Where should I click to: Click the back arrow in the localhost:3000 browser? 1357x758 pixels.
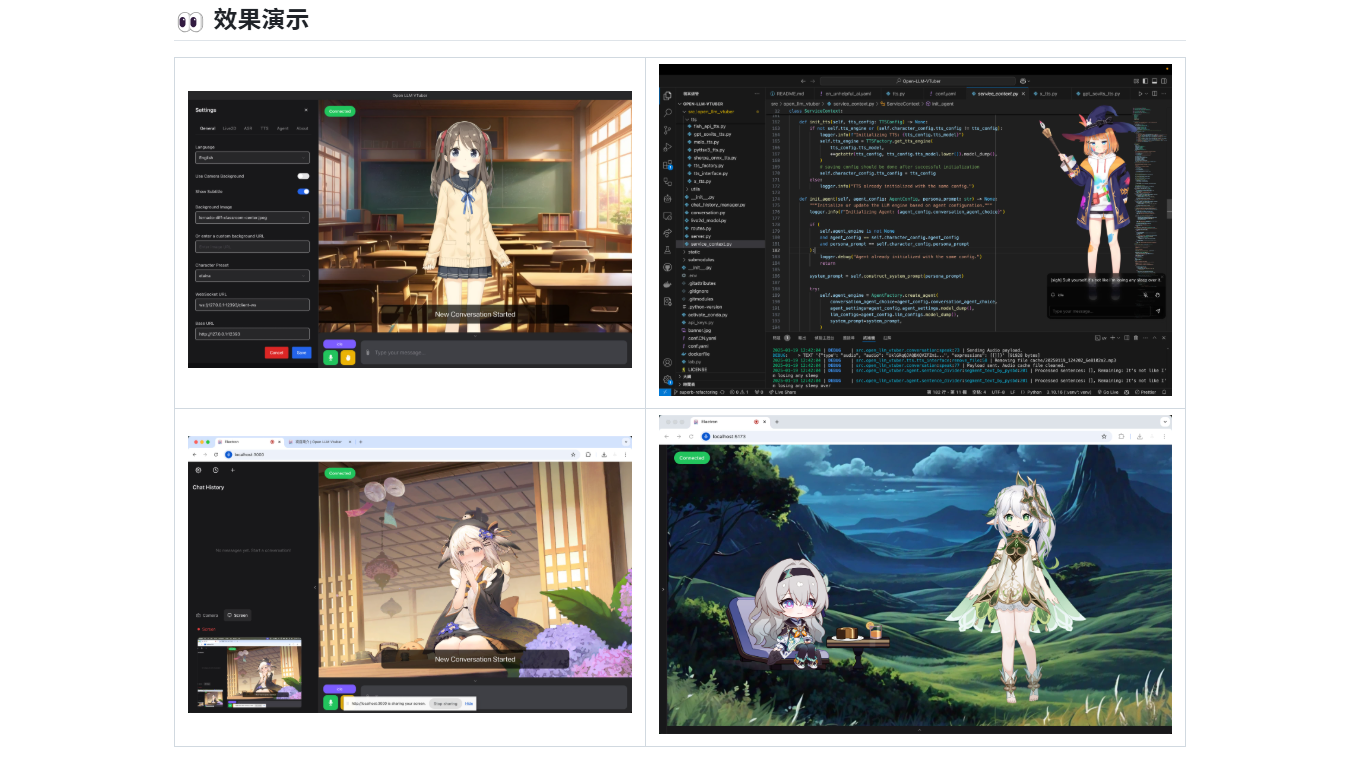pyautogui.click(x=194, y=454)
